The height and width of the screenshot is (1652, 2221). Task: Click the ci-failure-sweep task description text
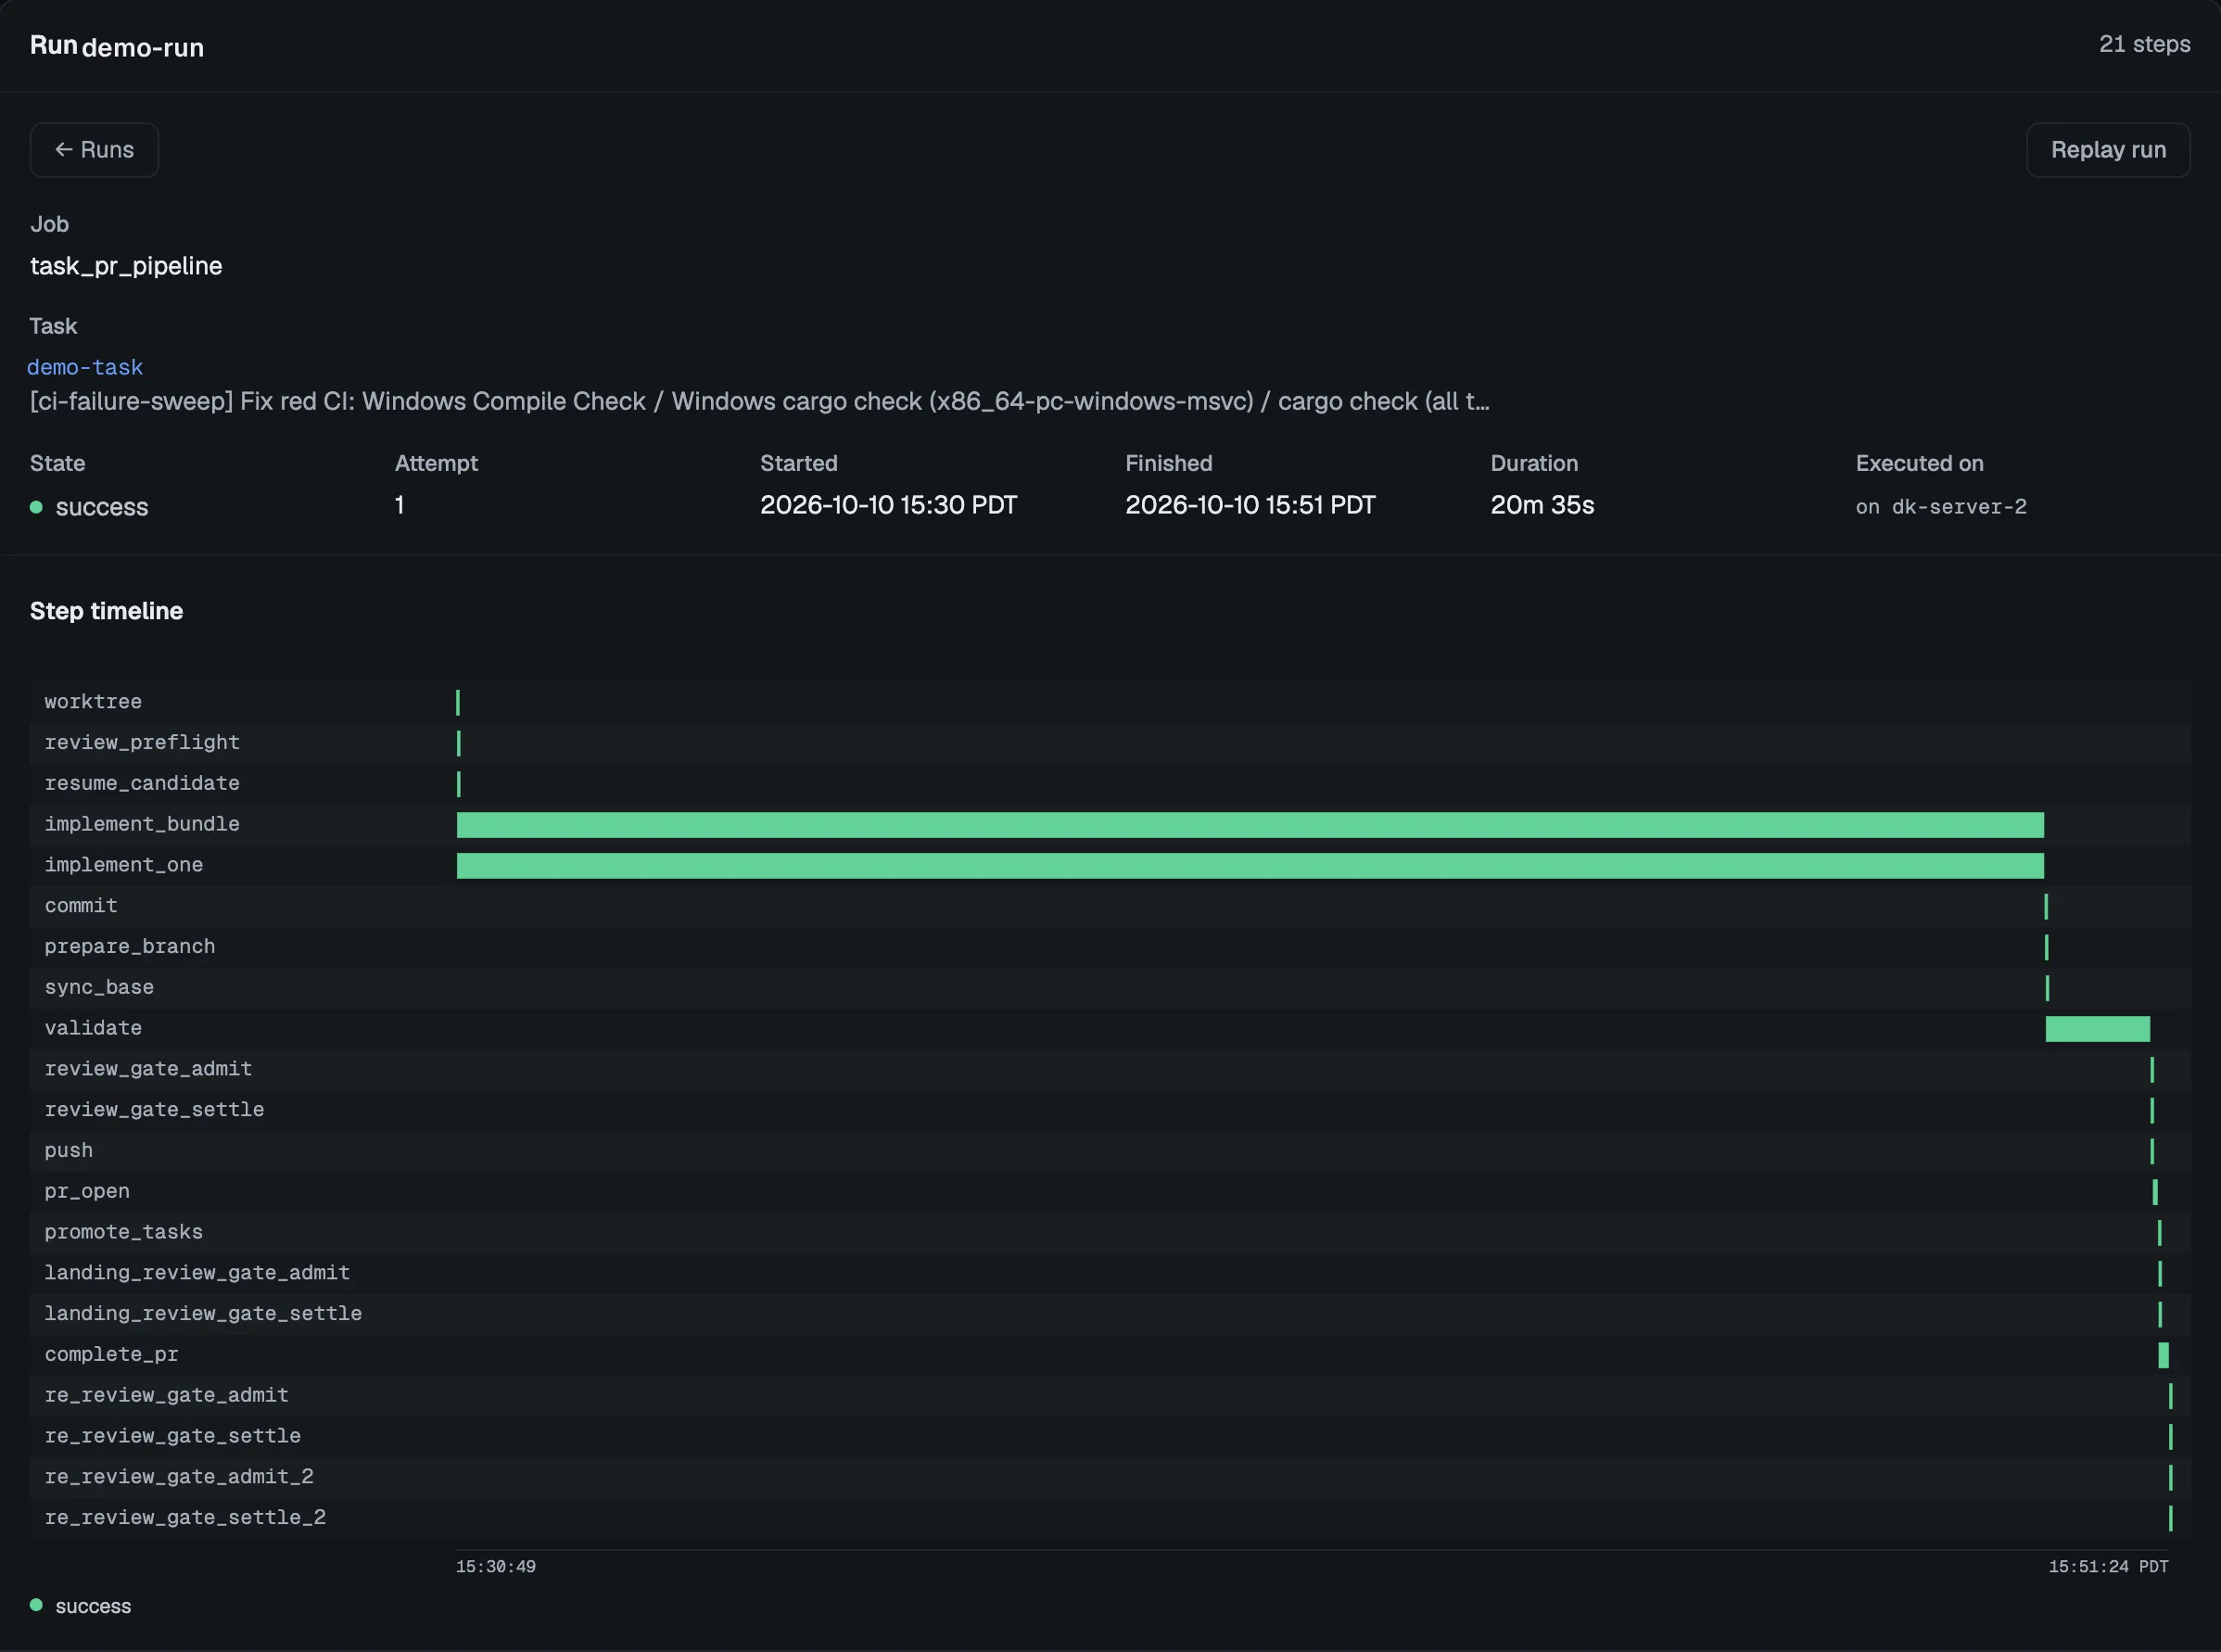[x=759, y=401]
